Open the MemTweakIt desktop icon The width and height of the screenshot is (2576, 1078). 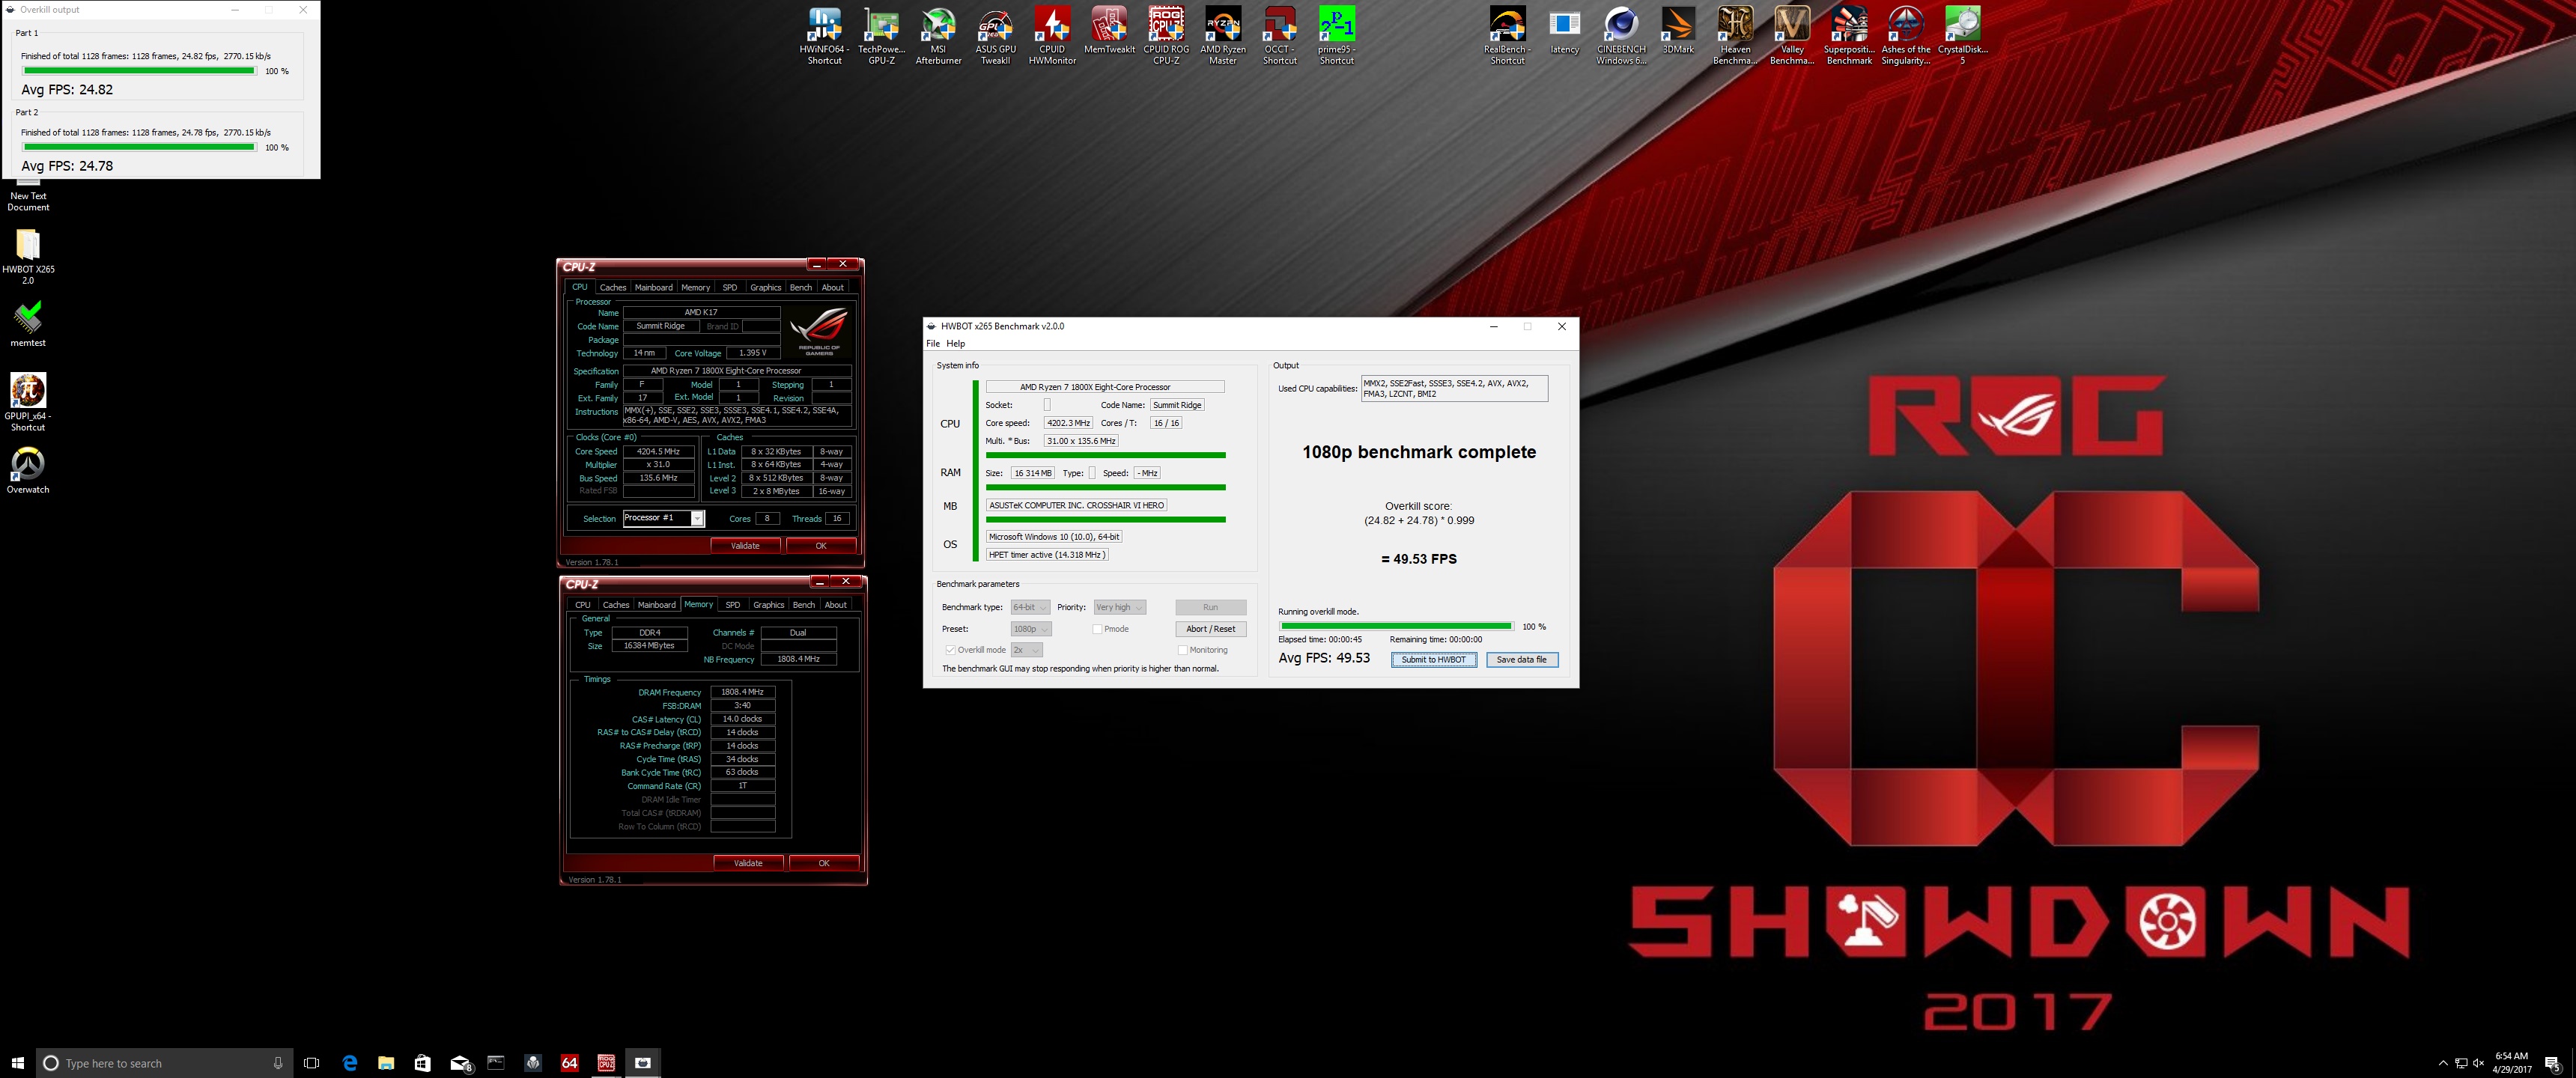click(1109, 30)
